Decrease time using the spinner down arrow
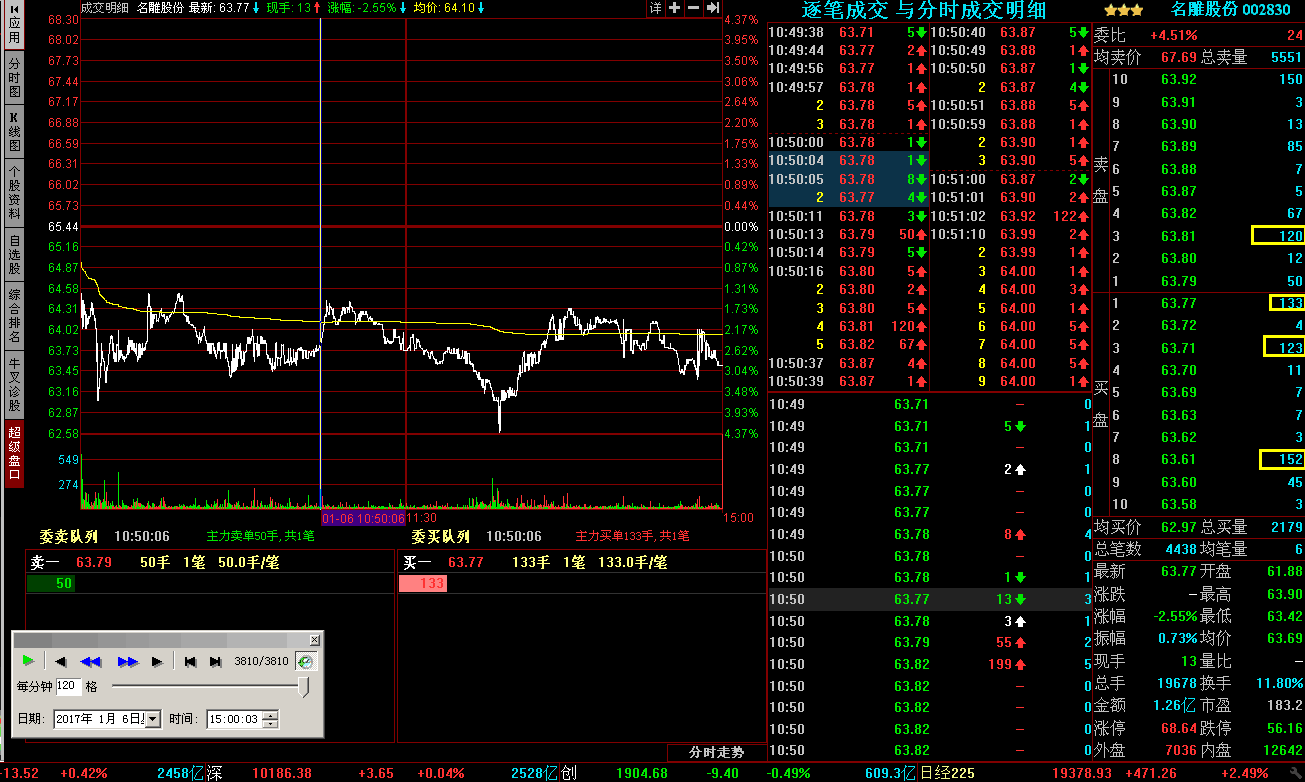Screen dimensions: 1305x782 click(x=271, y=723)
